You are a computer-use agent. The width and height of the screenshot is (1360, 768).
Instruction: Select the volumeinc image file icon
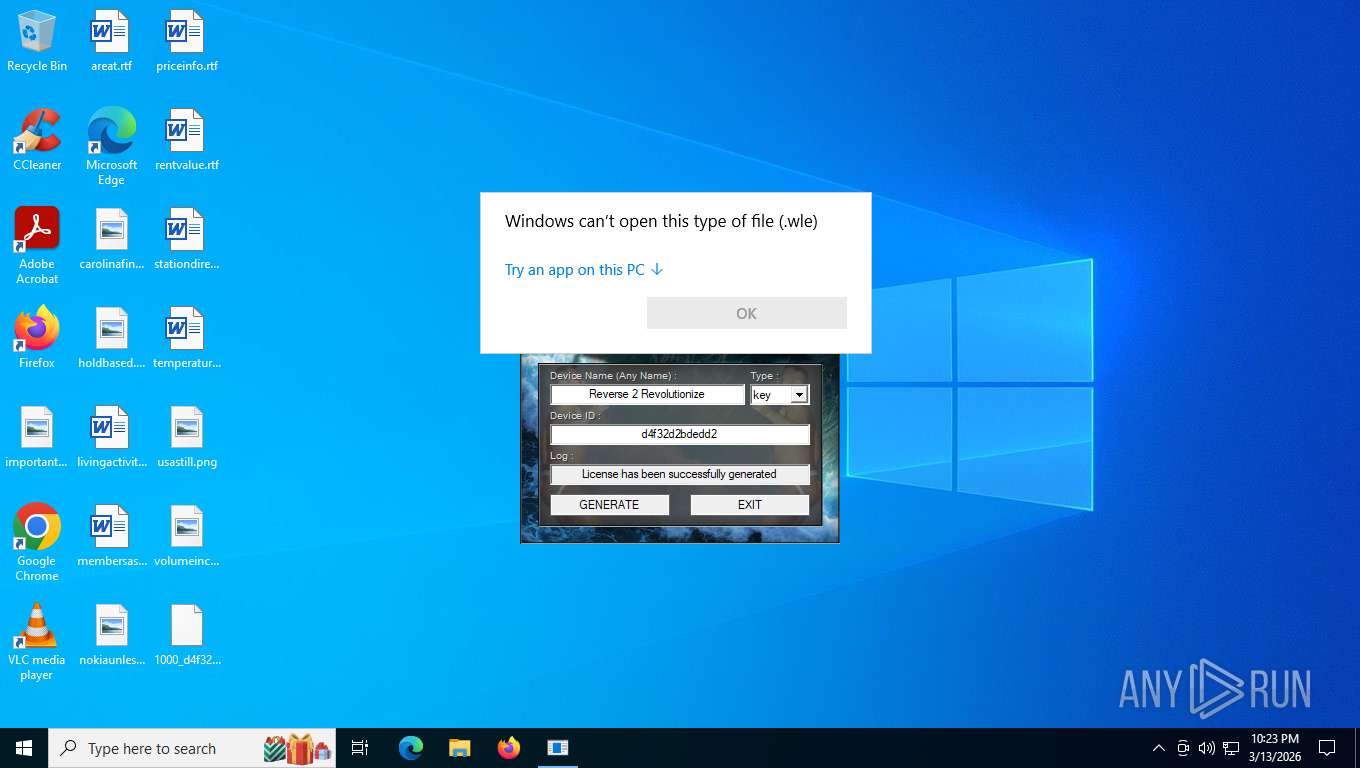[187, 536]
